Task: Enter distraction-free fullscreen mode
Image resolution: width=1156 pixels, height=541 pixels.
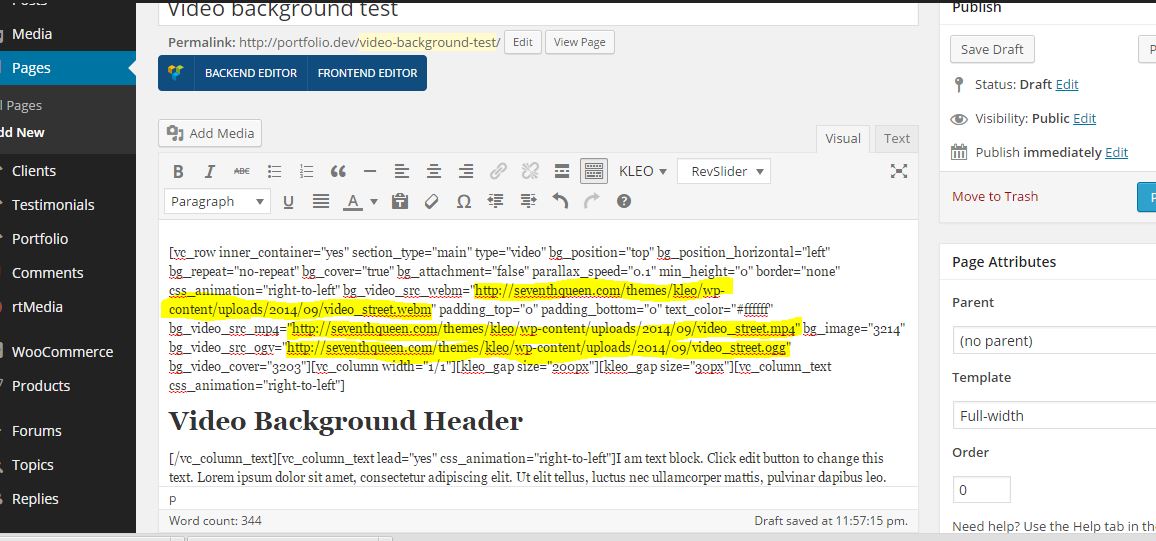Action: (x=898, y=171)
